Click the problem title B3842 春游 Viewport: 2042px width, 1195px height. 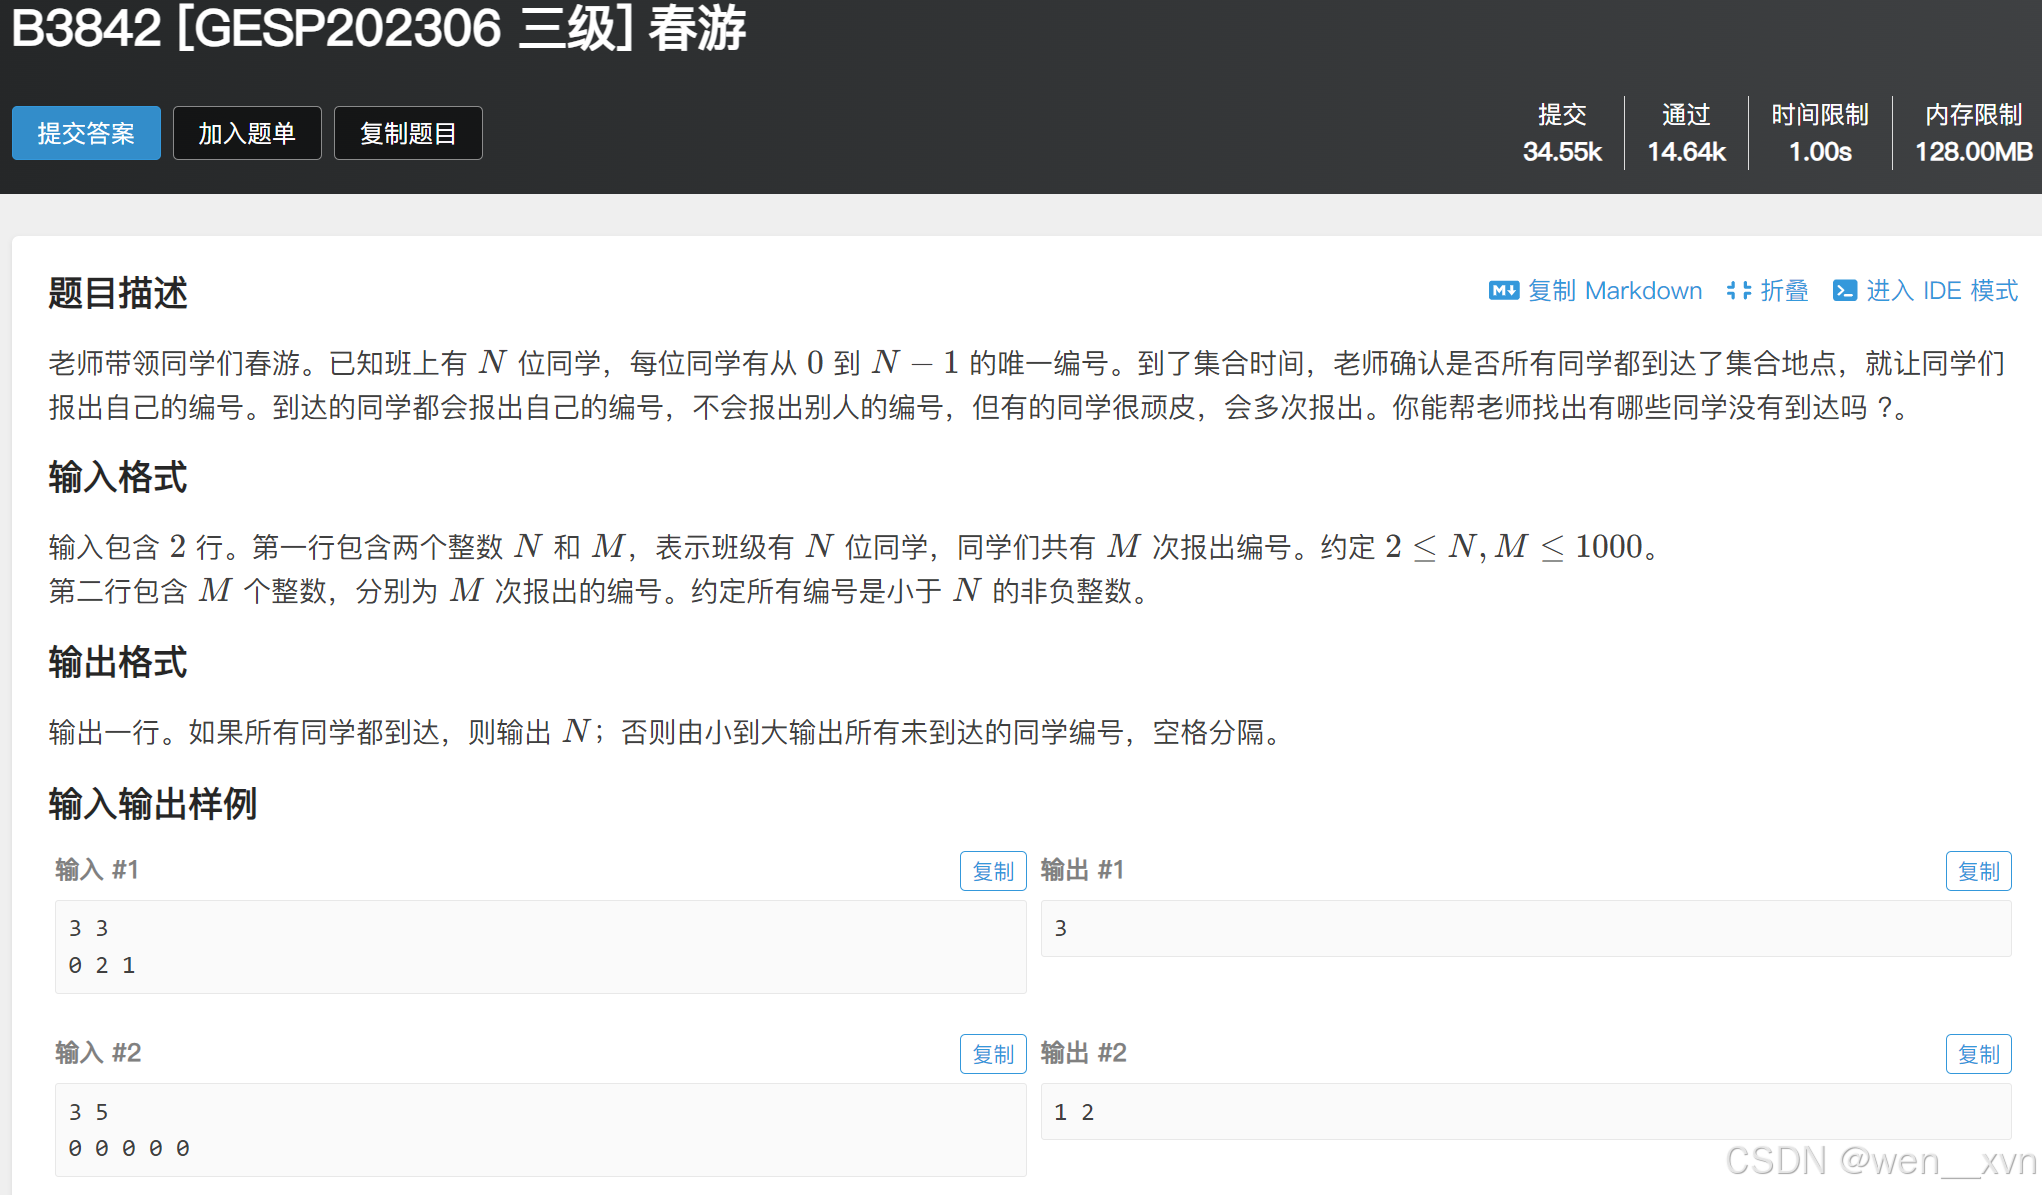(378, 28)
